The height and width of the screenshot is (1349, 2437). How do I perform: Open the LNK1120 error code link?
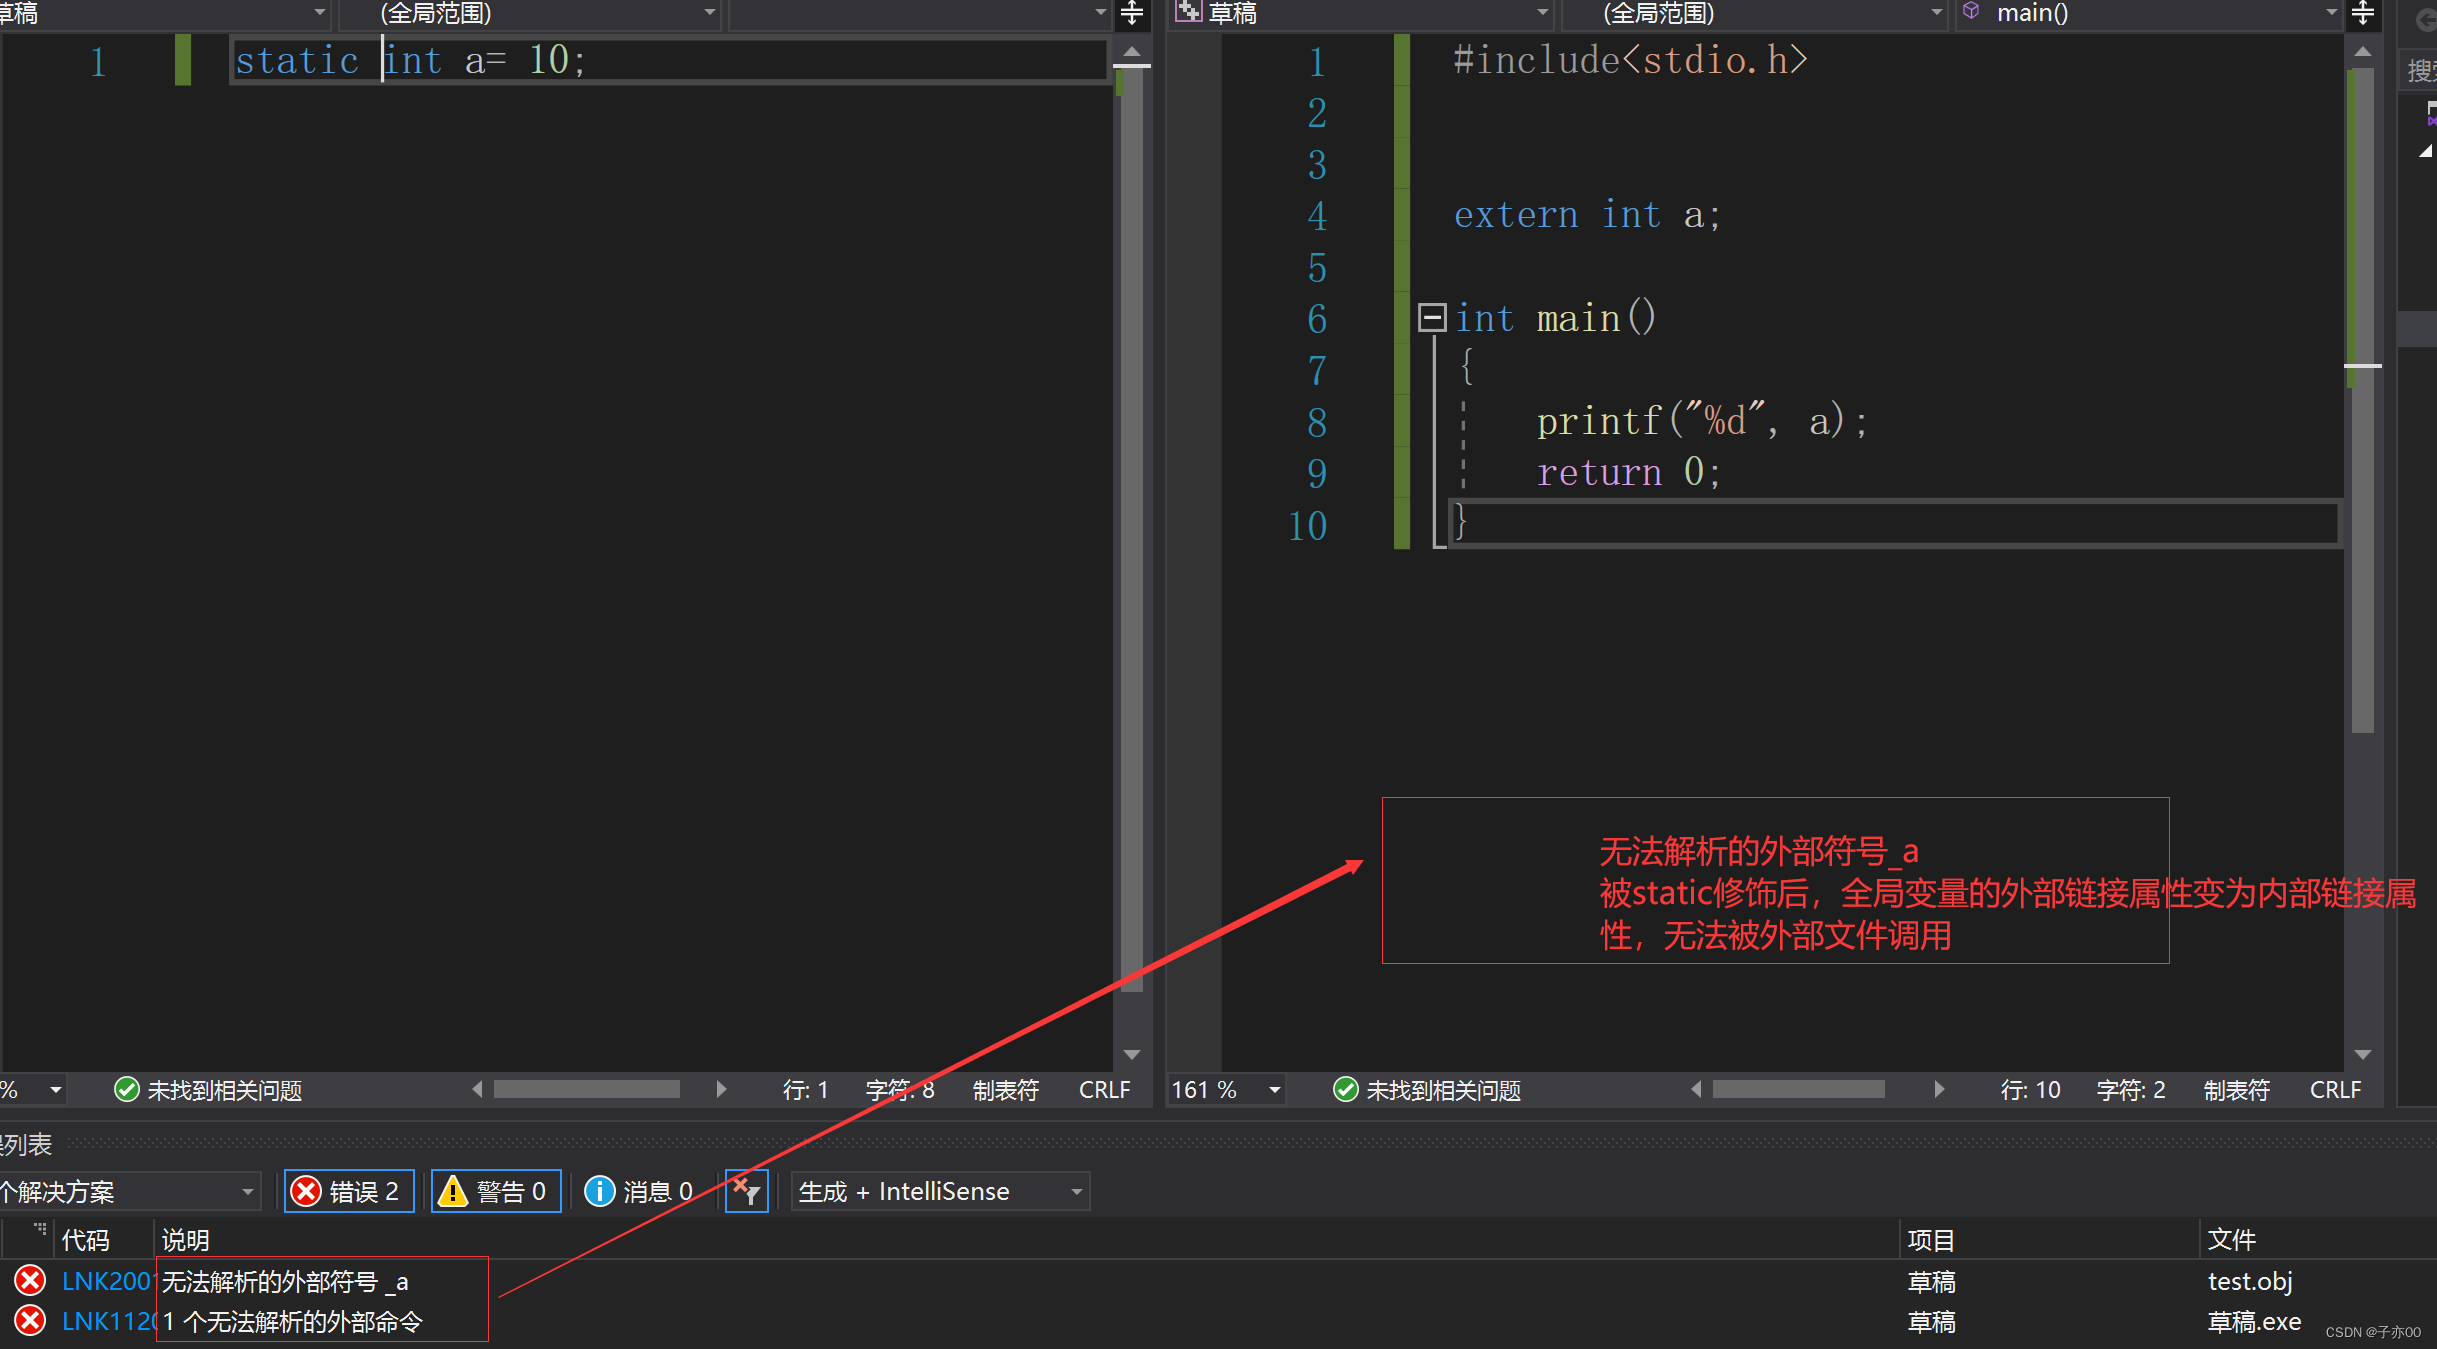pos(106,1322)
